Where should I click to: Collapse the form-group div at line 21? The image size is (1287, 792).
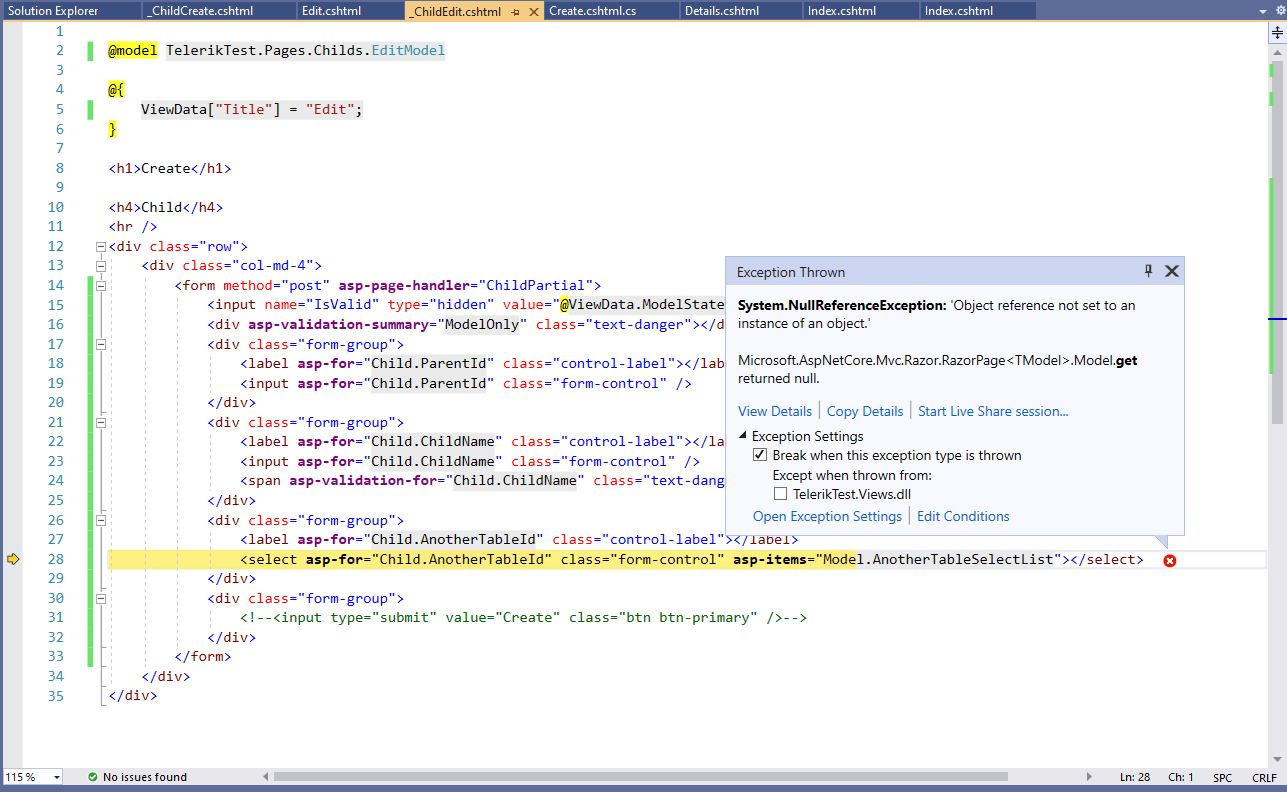101,423
